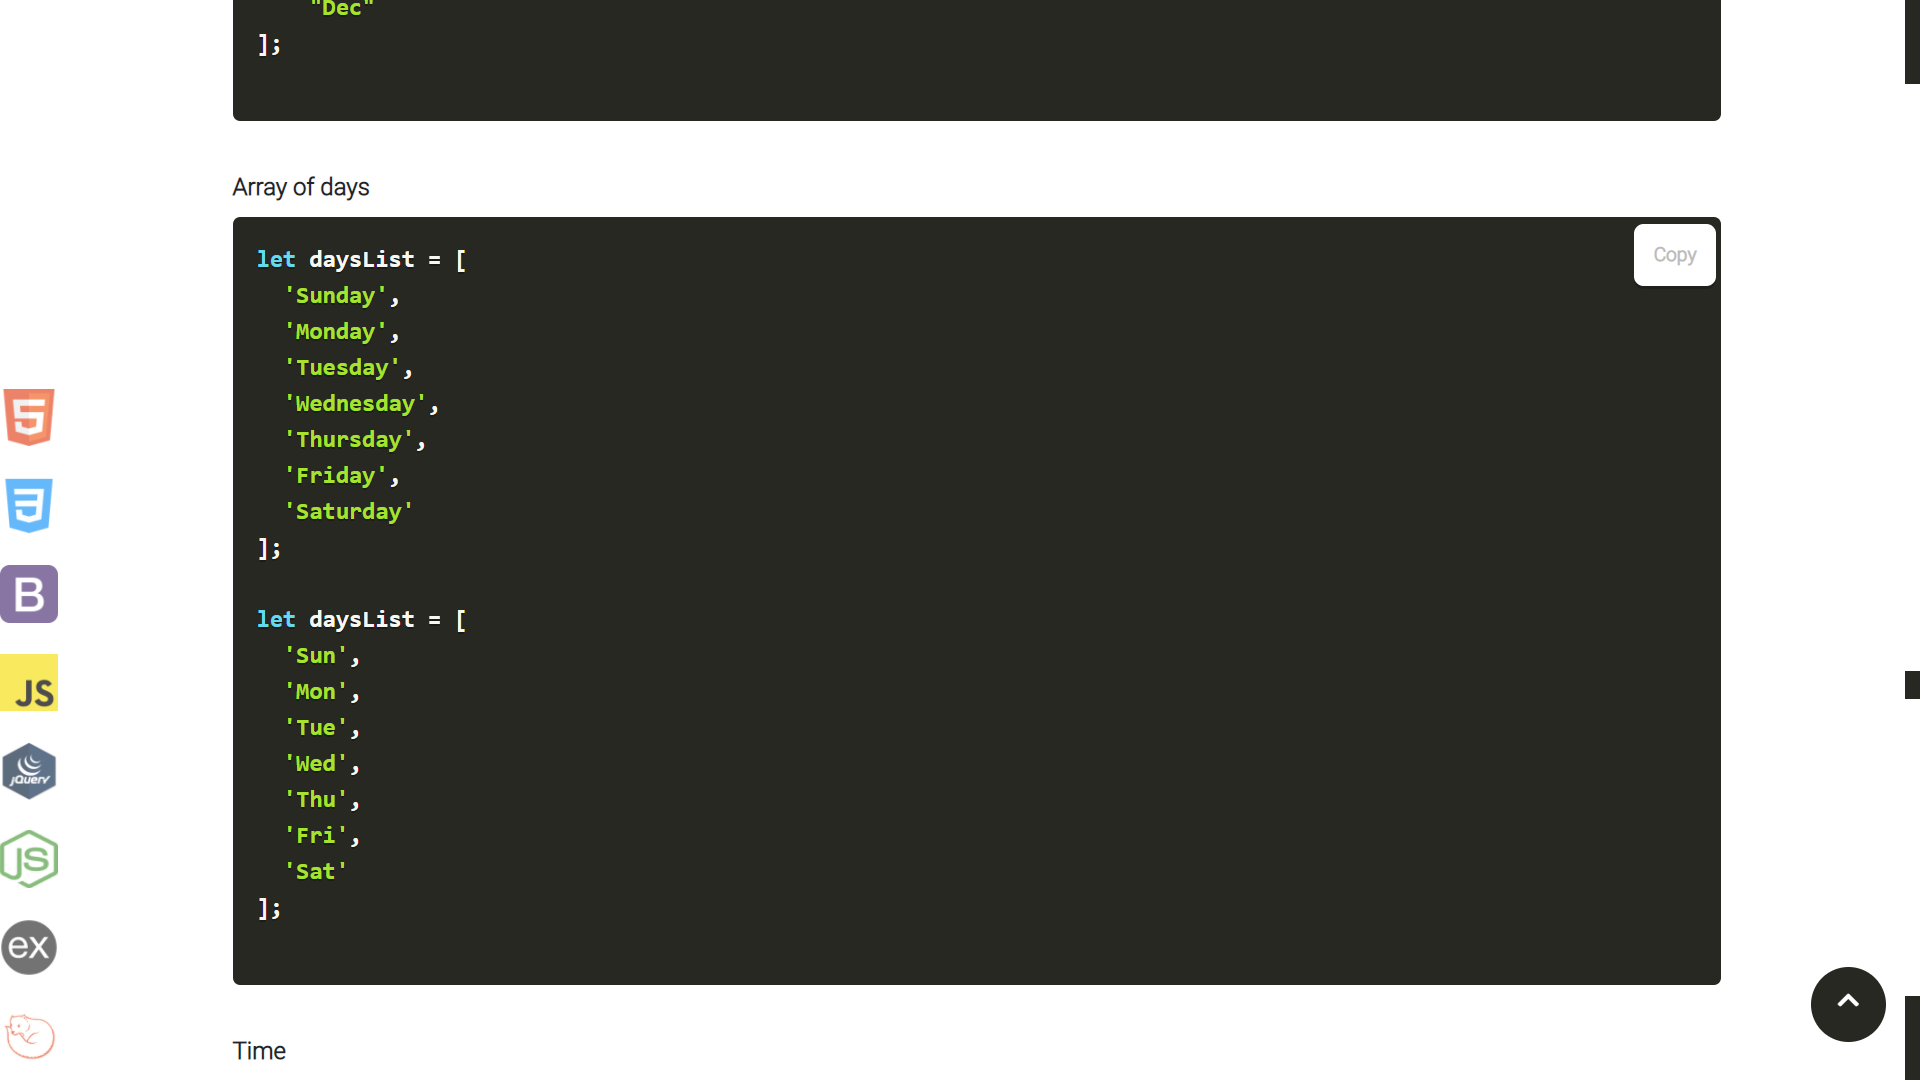Click the JavaScript icon in sidebar
The width and height of the screenshot is (1920, 1080).
[x=29, y=683]
